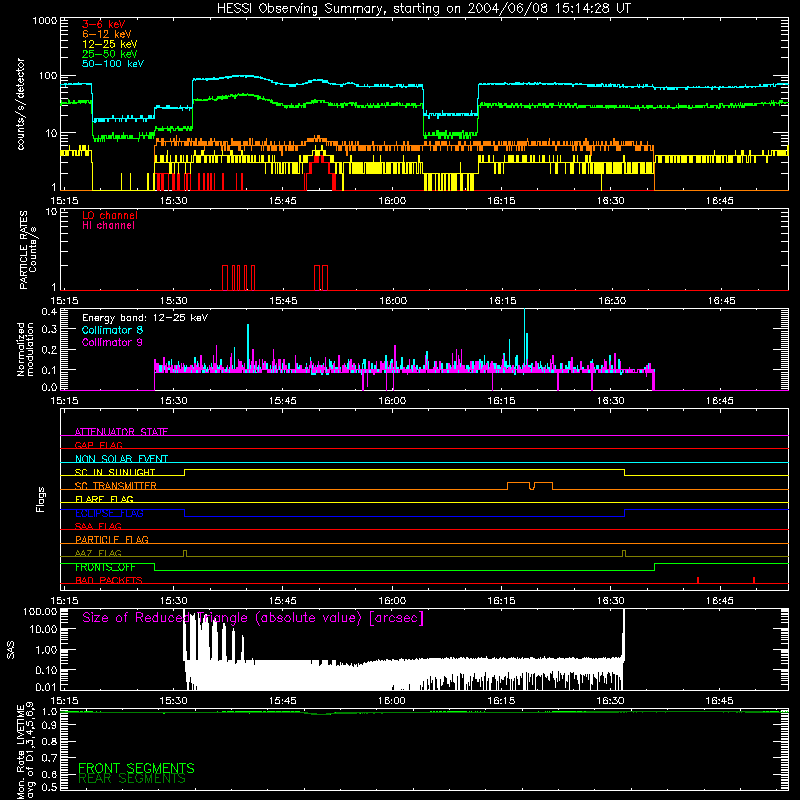Click the red 3-6 keV bump near 15:50
The image size is (800, 800).
320,172
